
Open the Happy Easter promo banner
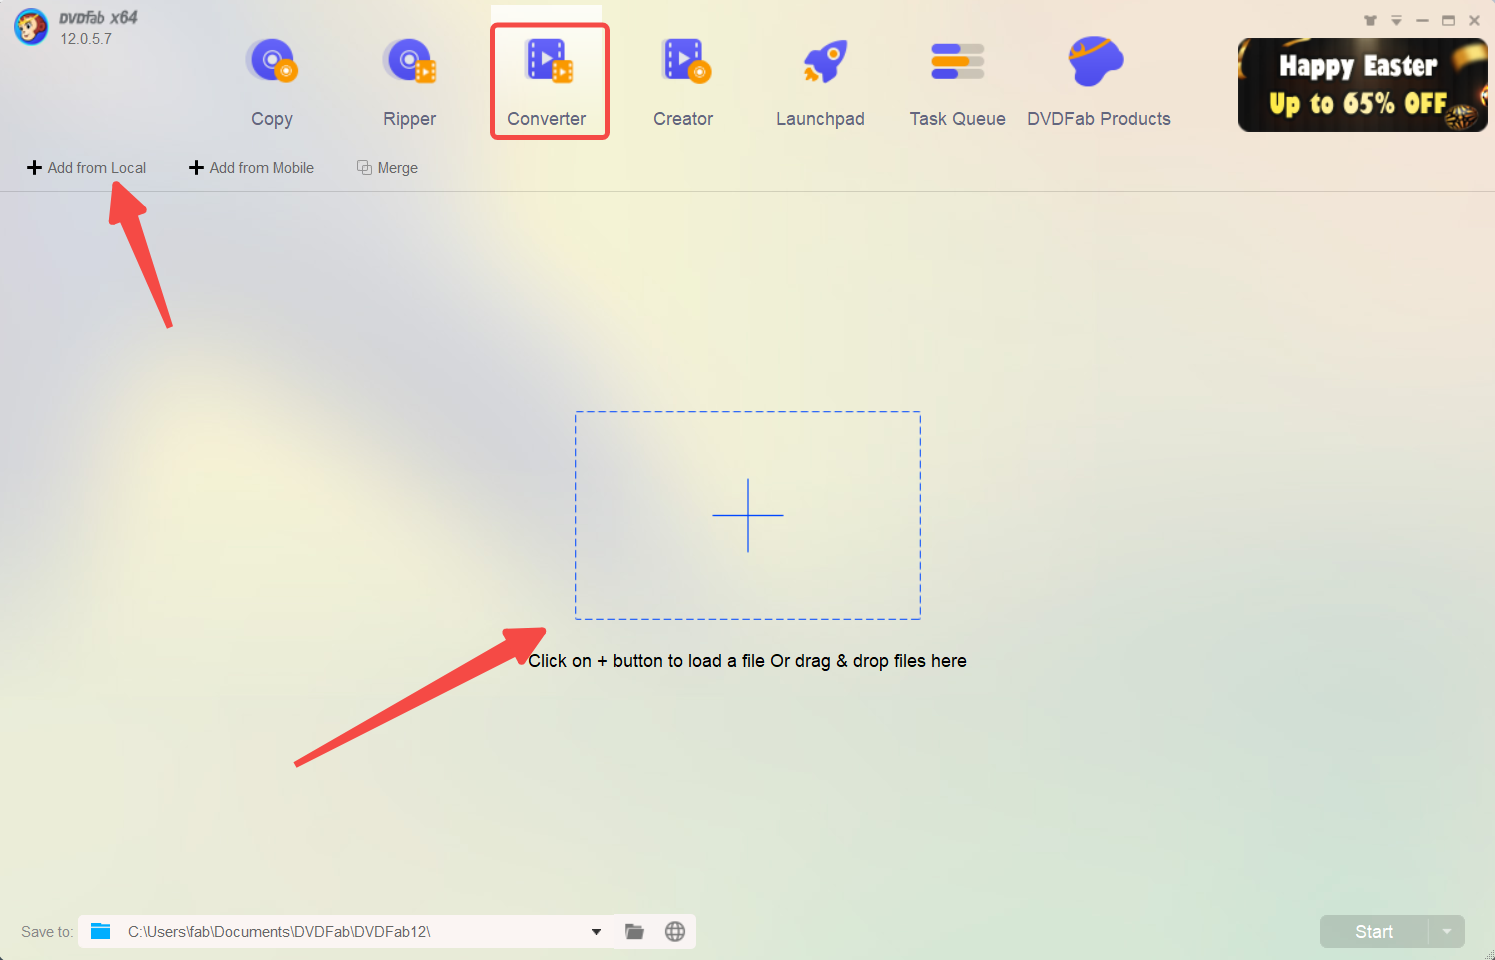point(1361,85)
